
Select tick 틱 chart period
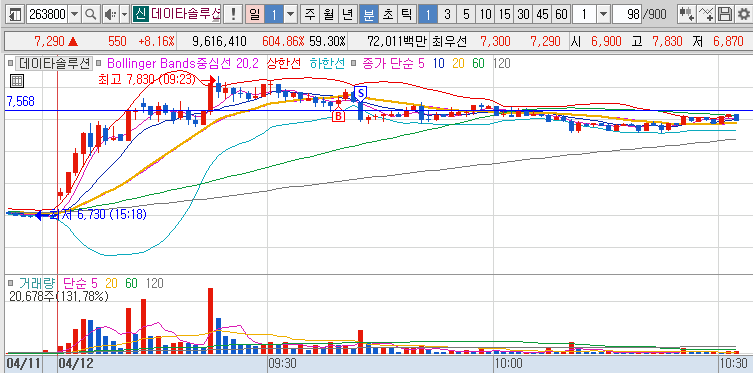coord(406,14)
